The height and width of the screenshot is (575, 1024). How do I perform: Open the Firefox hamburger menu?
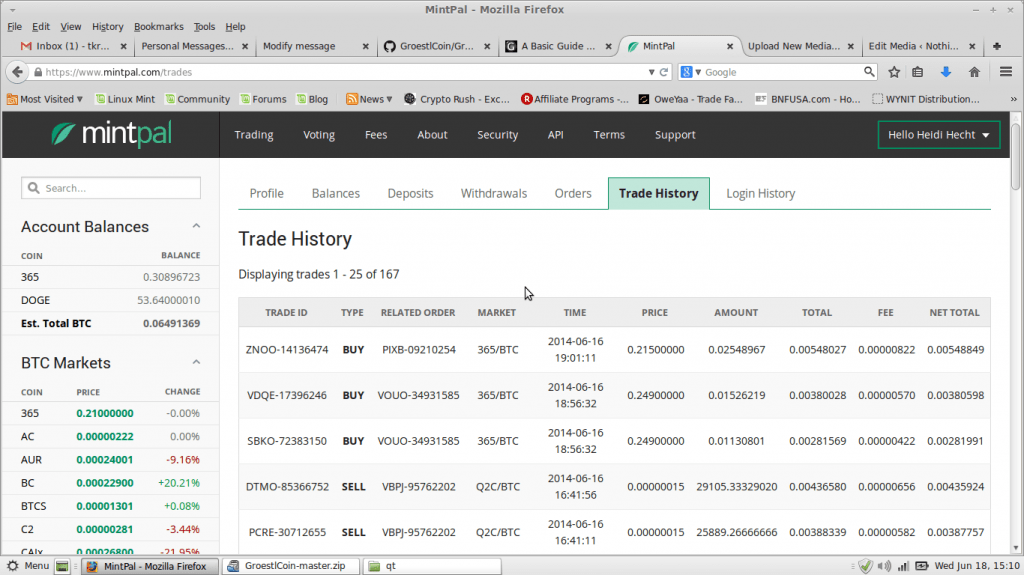tap(1006, 72)
